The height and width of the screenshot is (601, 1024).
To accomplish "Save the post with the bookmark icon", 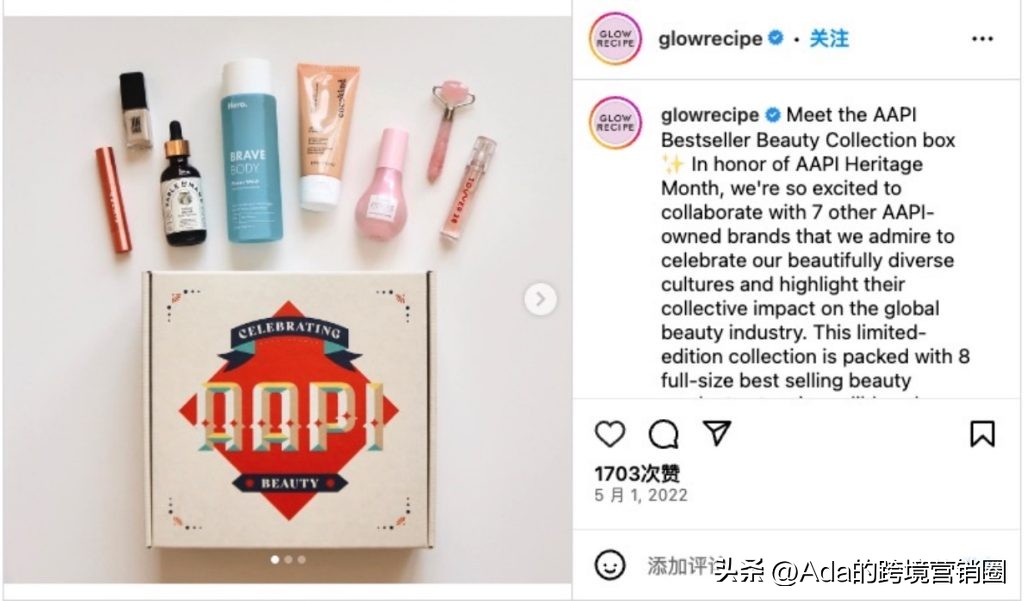I will point(982,434).
